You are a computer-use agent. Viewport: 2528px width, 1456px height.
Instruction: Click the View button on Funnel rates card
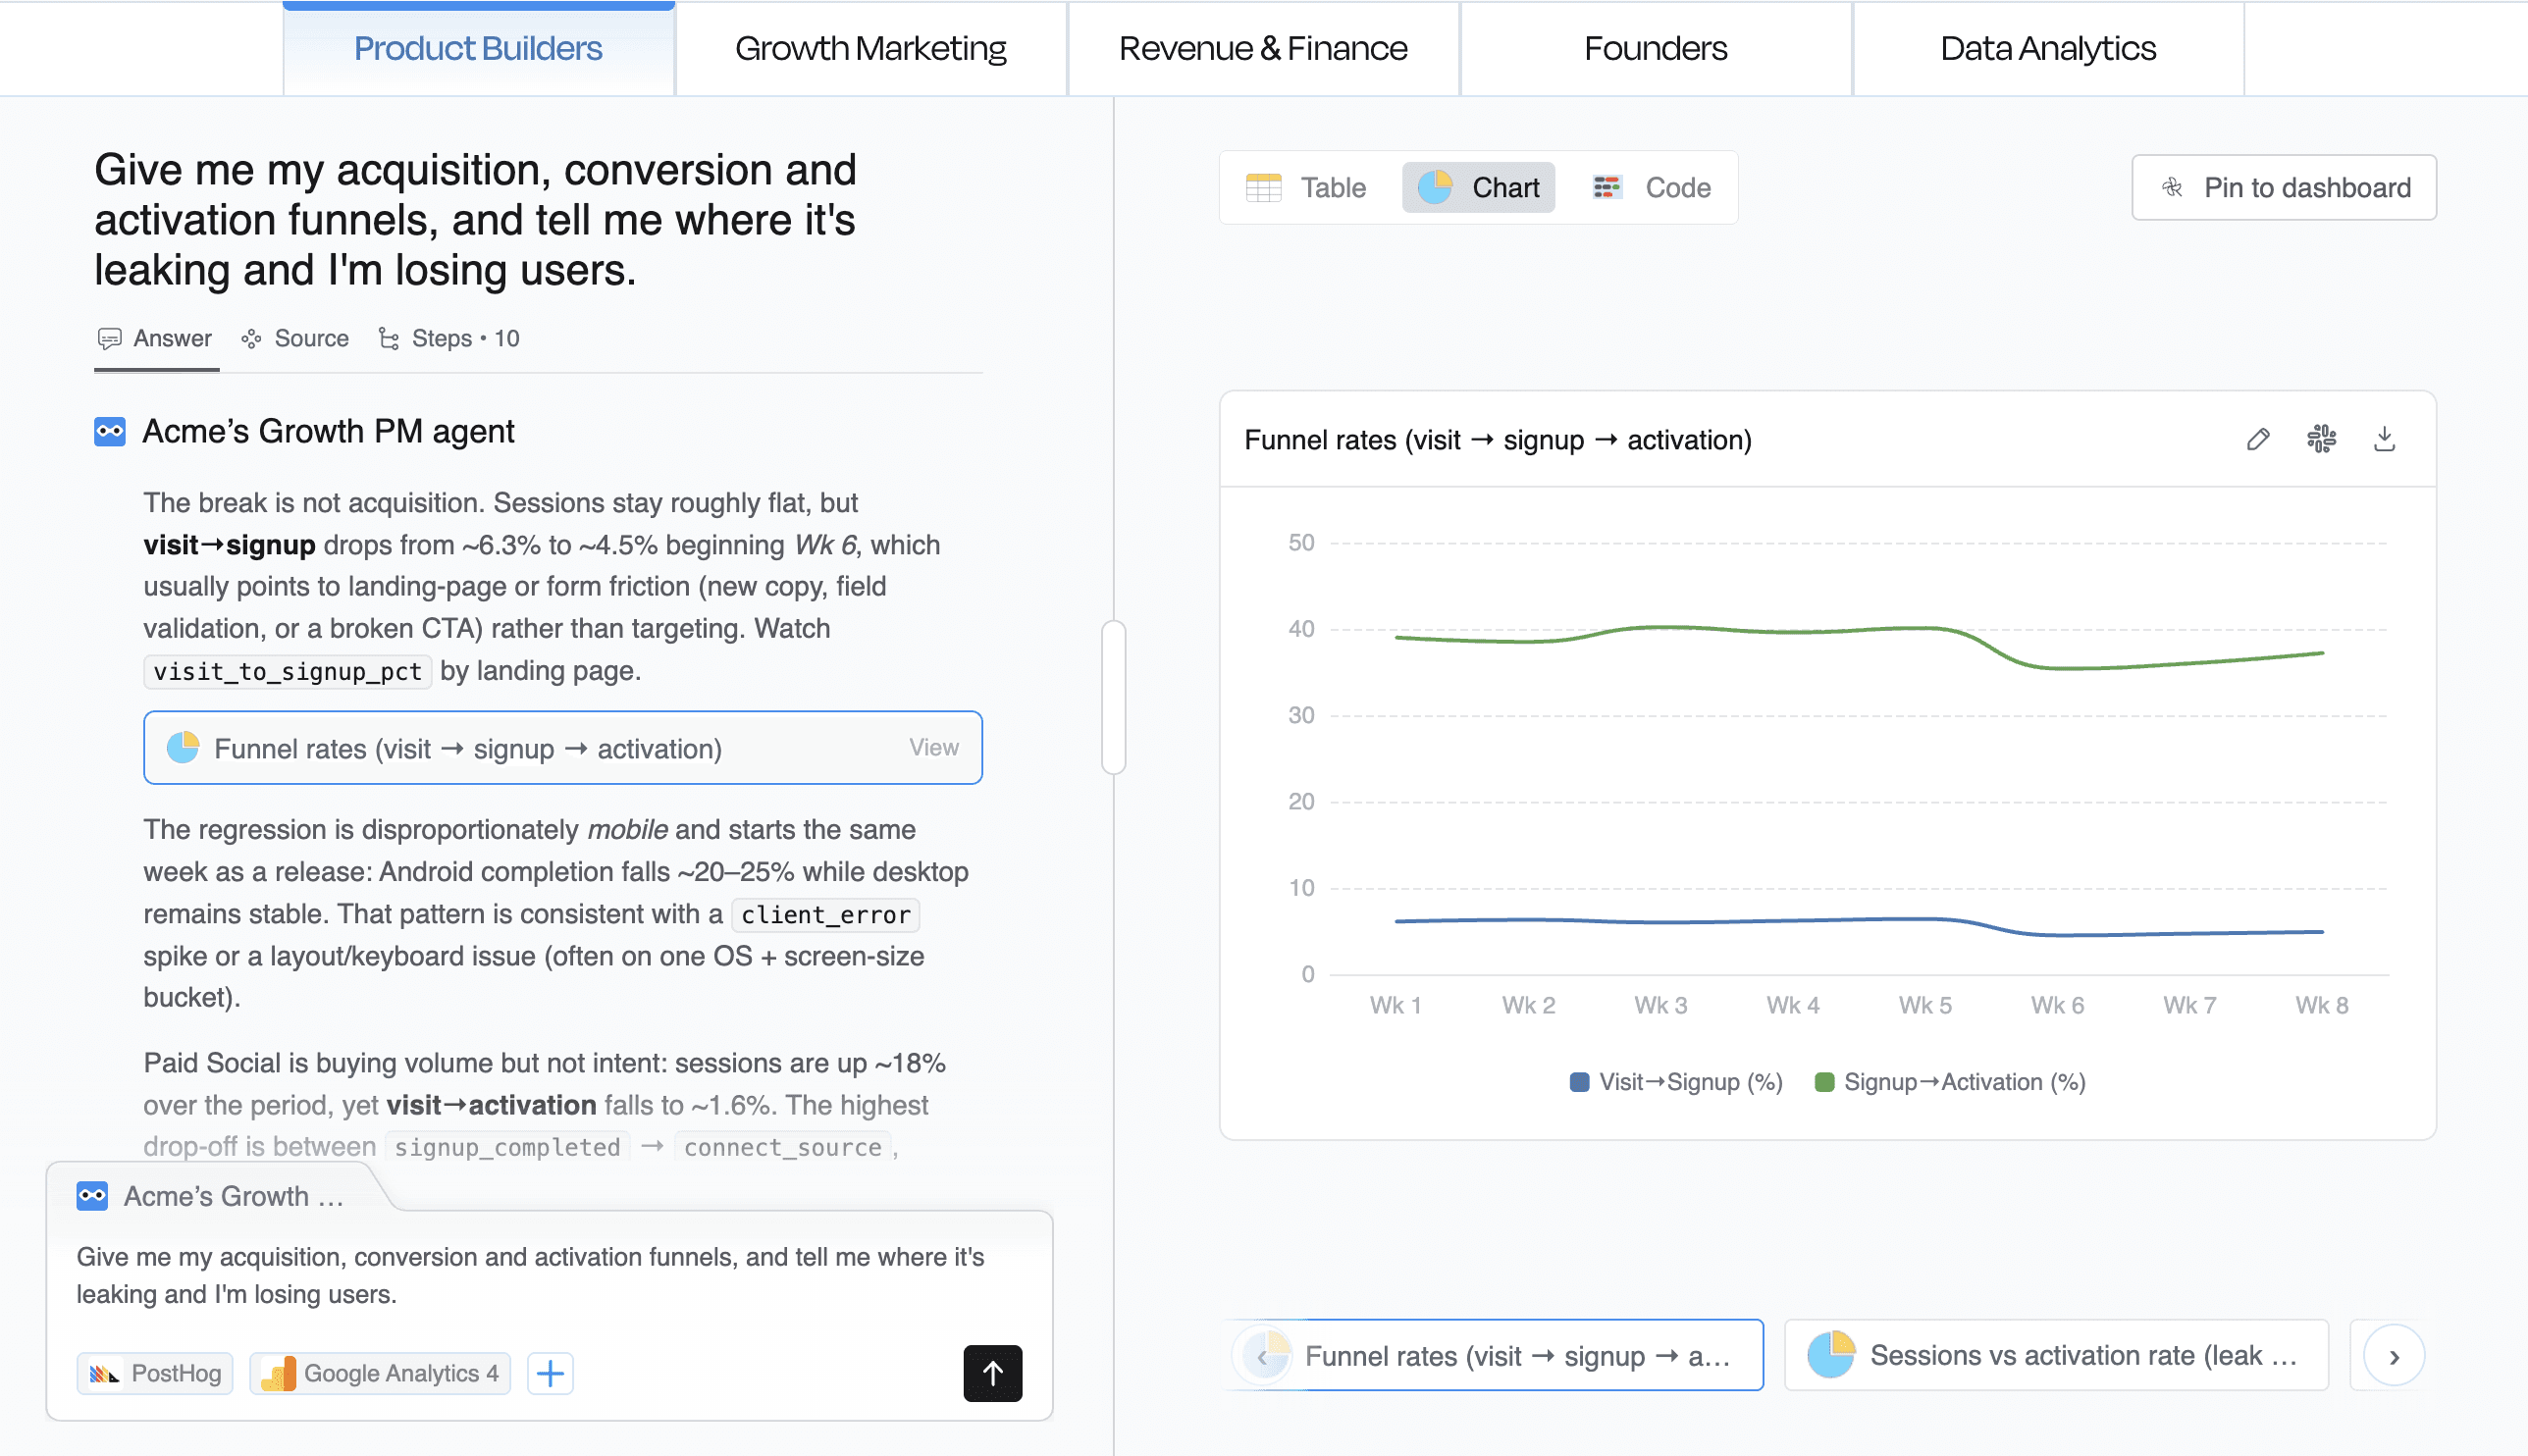coord(932,747)
